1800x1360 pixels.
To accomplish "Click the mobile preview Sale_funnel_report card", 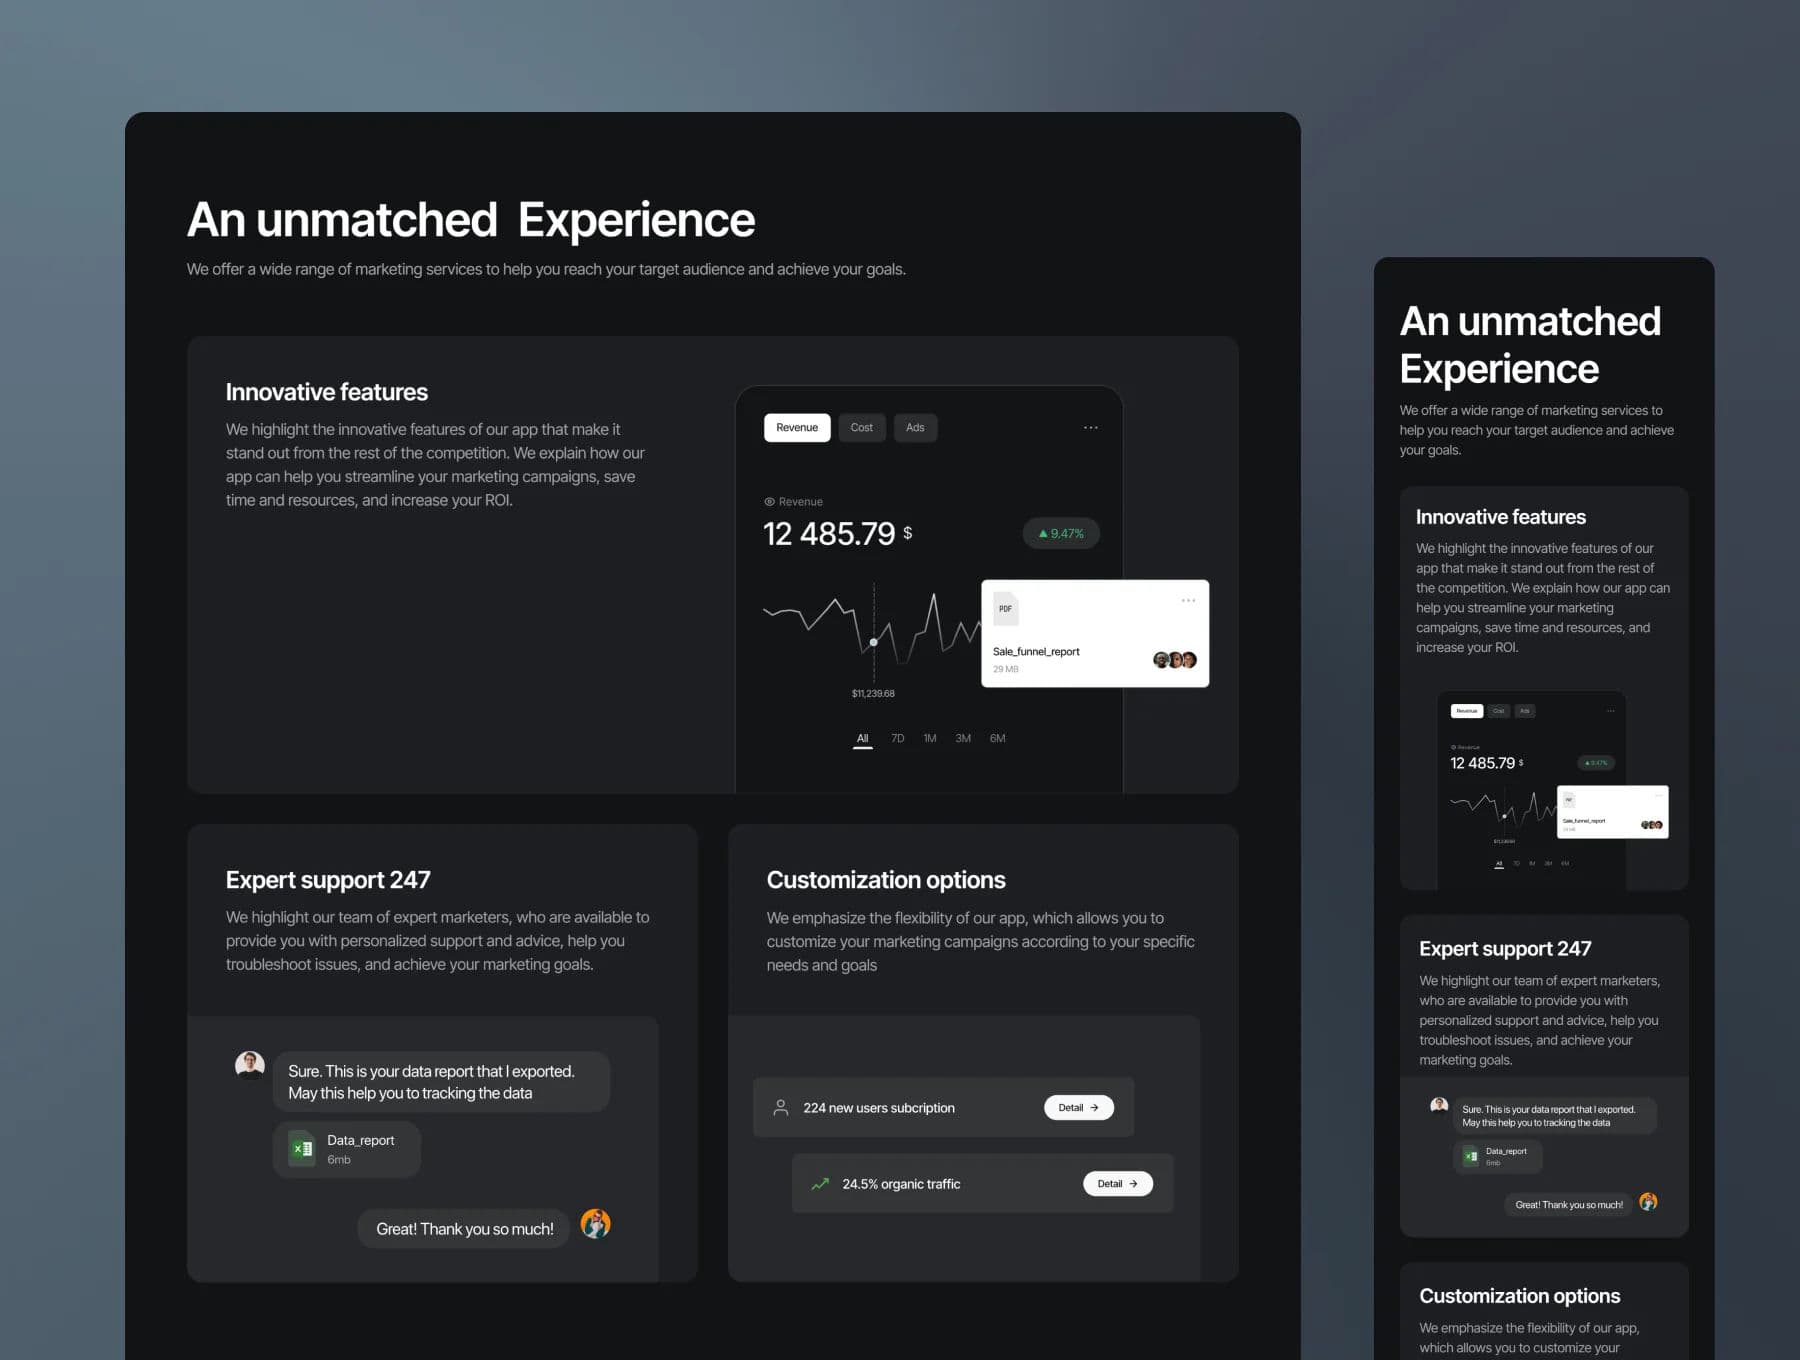I will [x=1612, y=812].
